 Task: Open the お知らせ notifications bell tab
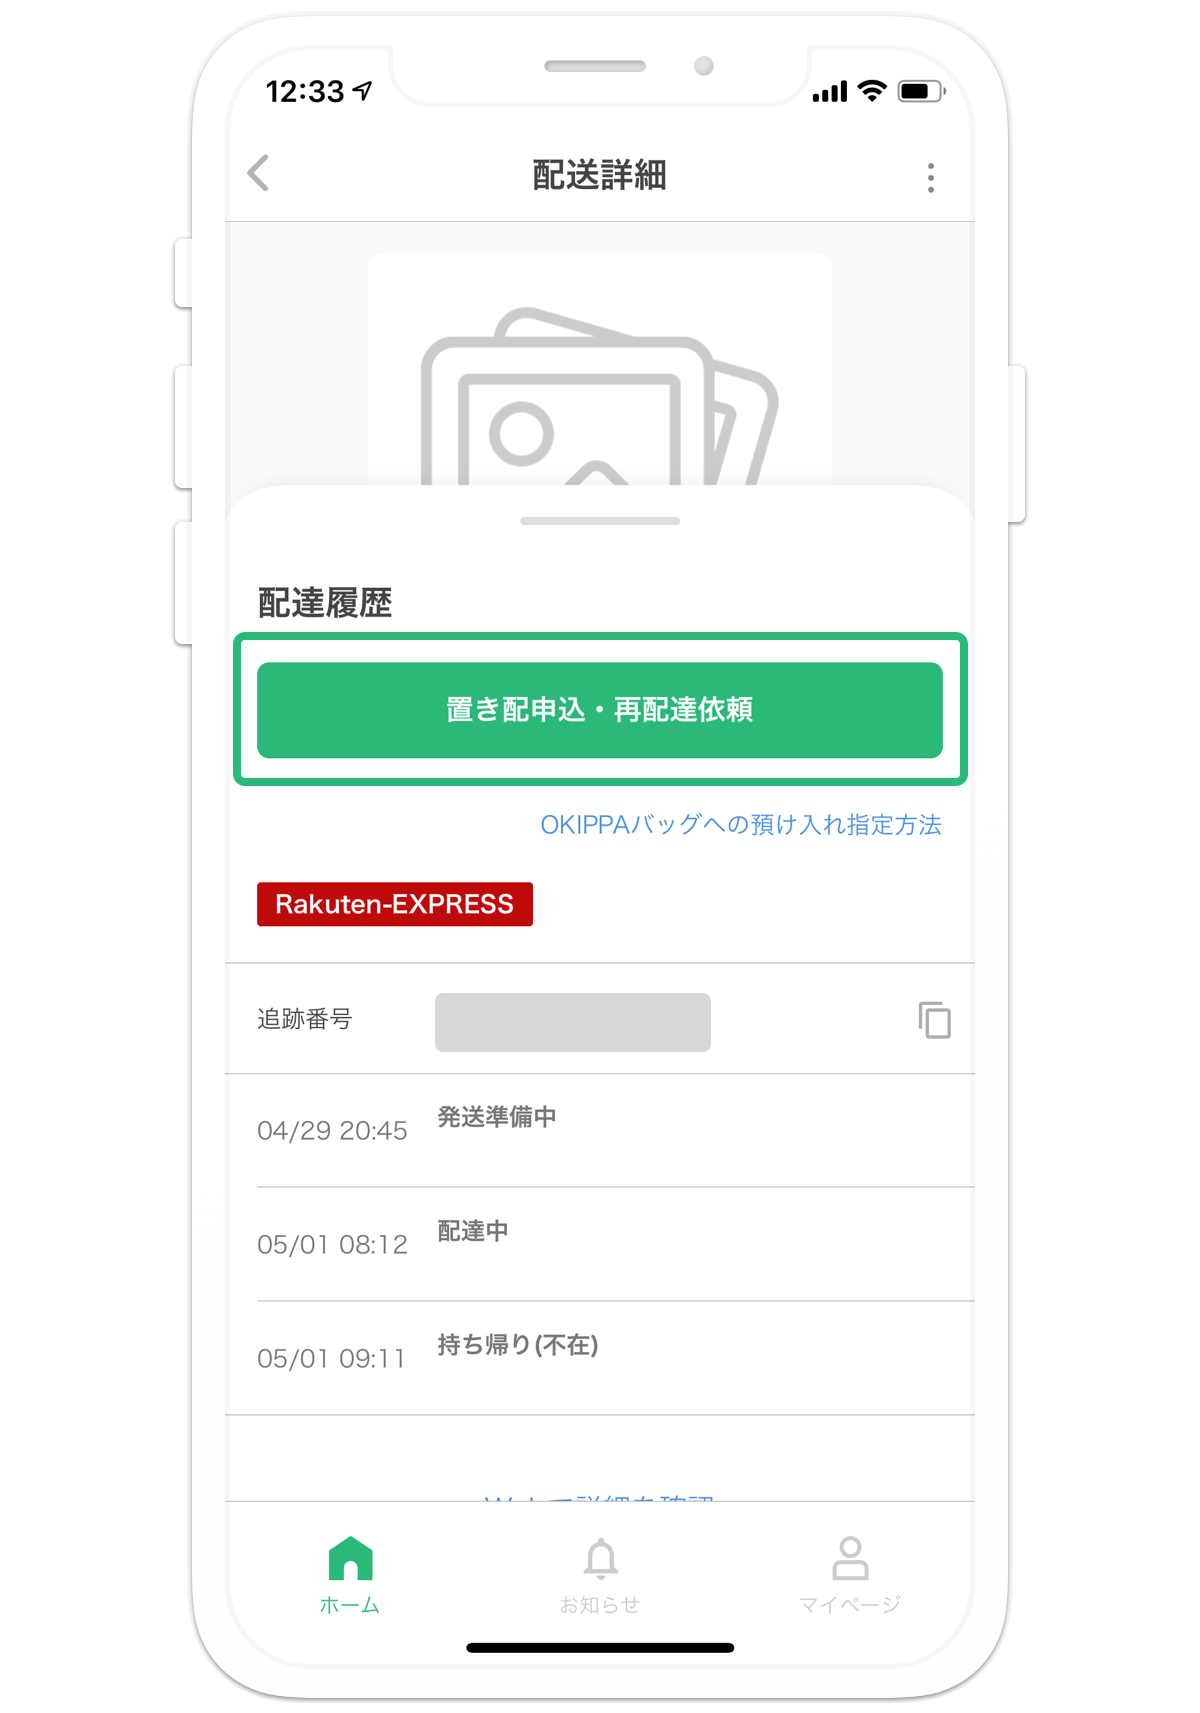tap(600, 1575)
